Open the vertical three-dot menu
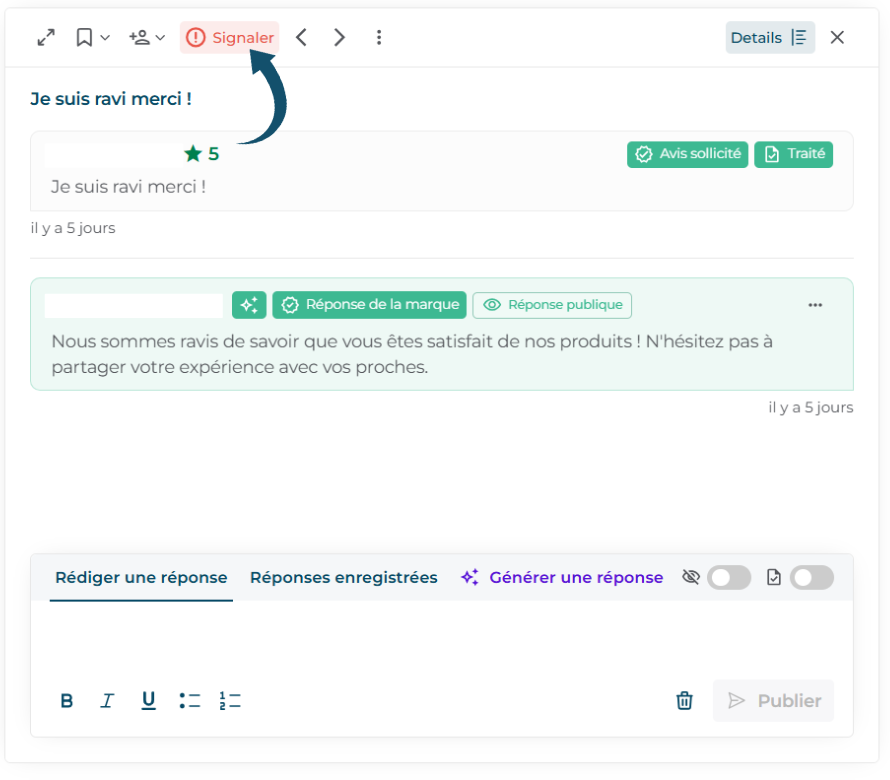This screenshot has width=890, height=780. point(378,38)
